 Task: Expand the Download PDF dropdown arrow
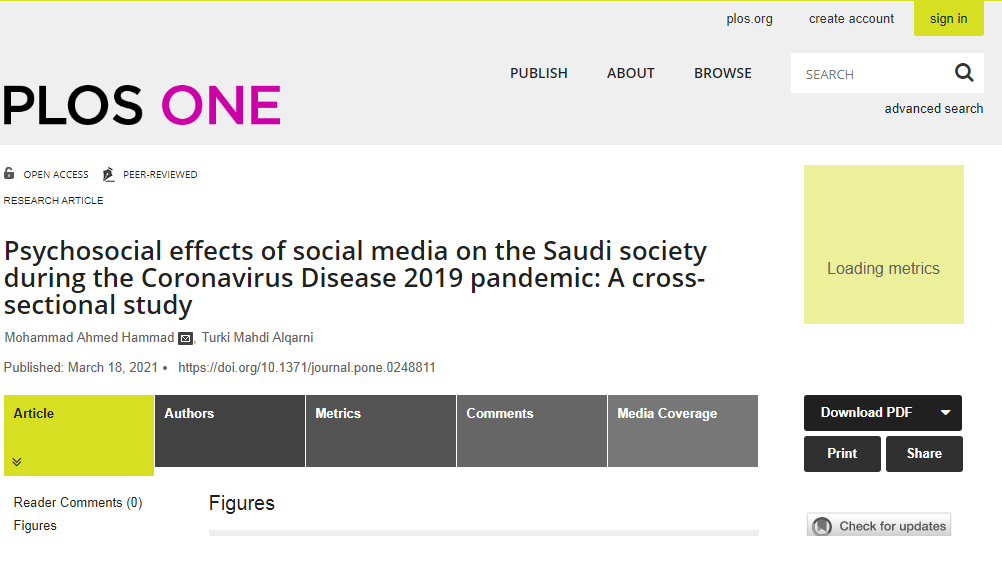pyautogui.click(x=945, y=413)
